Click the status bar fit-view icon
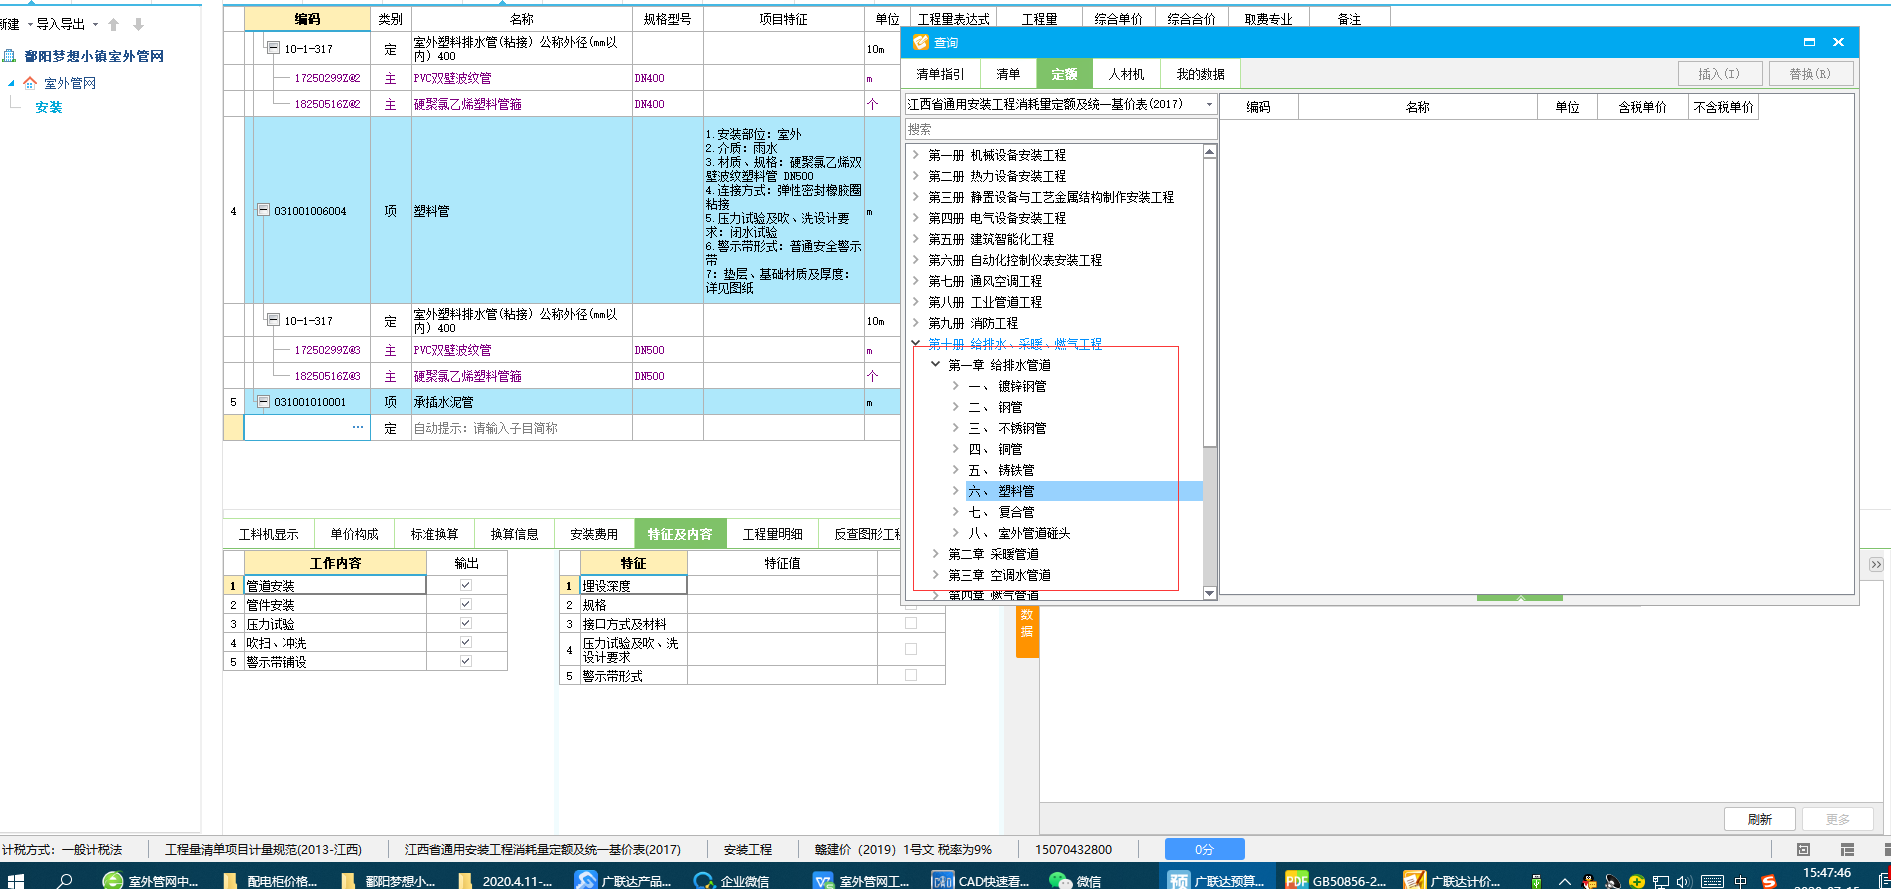 tap(1803, 849)
